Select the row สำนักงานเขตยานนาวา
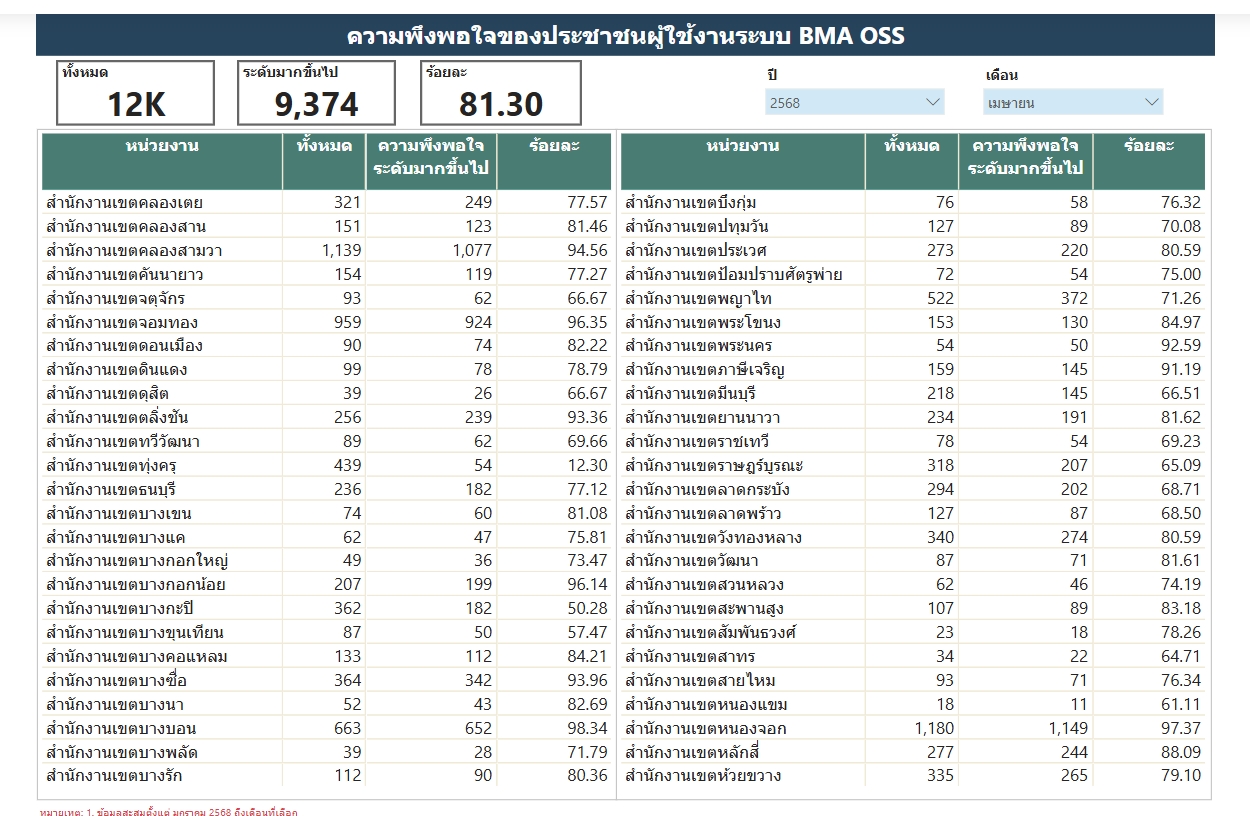This screenshot has height=816, width=1250. click(913, 417)
